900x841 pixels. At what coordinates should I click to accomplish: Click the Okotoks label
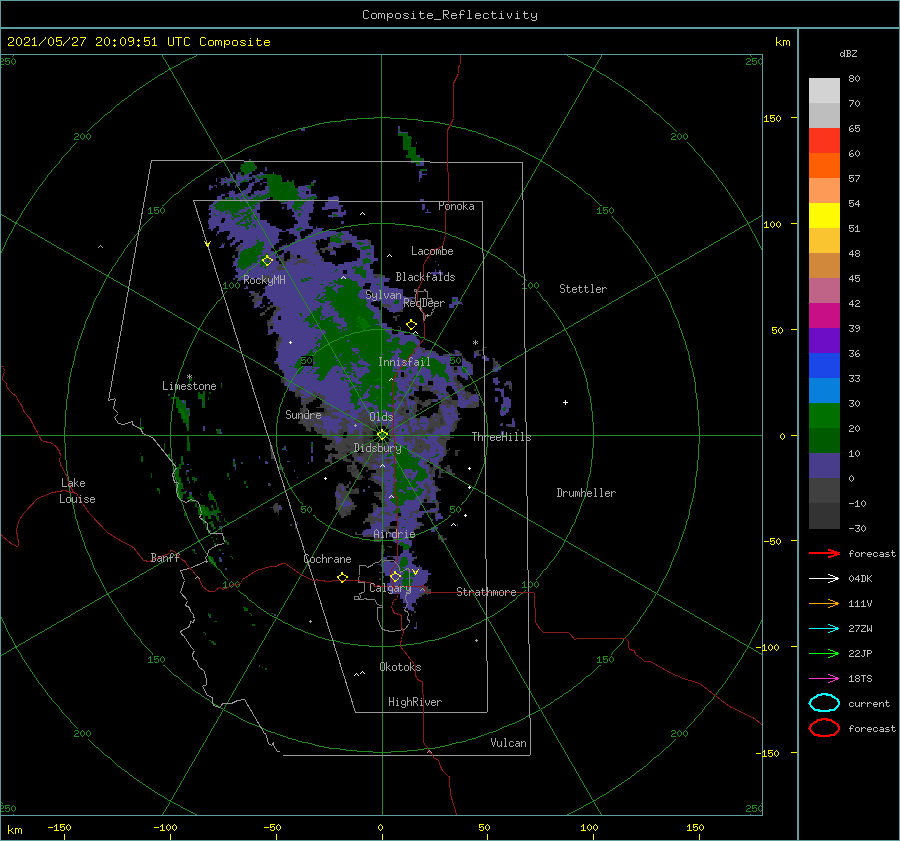click(400, 666)
